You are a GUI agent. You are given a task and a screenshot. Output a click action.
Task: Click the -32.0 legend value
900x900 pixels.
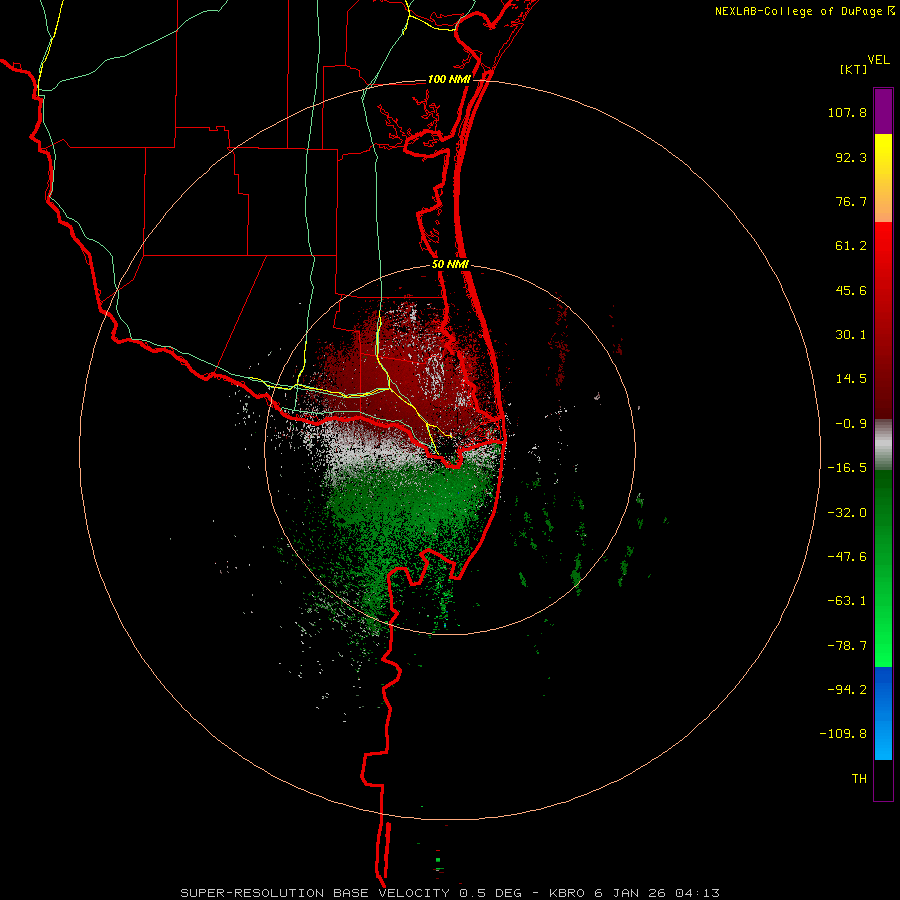click(847, 513)
